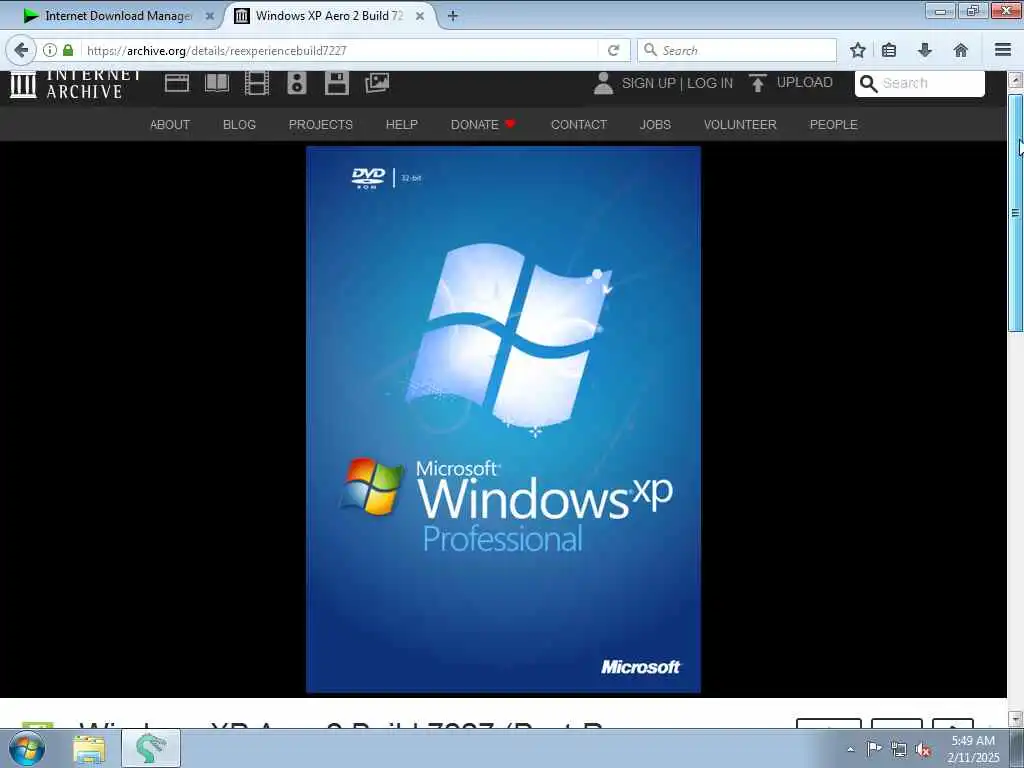Focus the browser Search box
The width and height of the screenshot is (1024, 768).
(737, 50)
